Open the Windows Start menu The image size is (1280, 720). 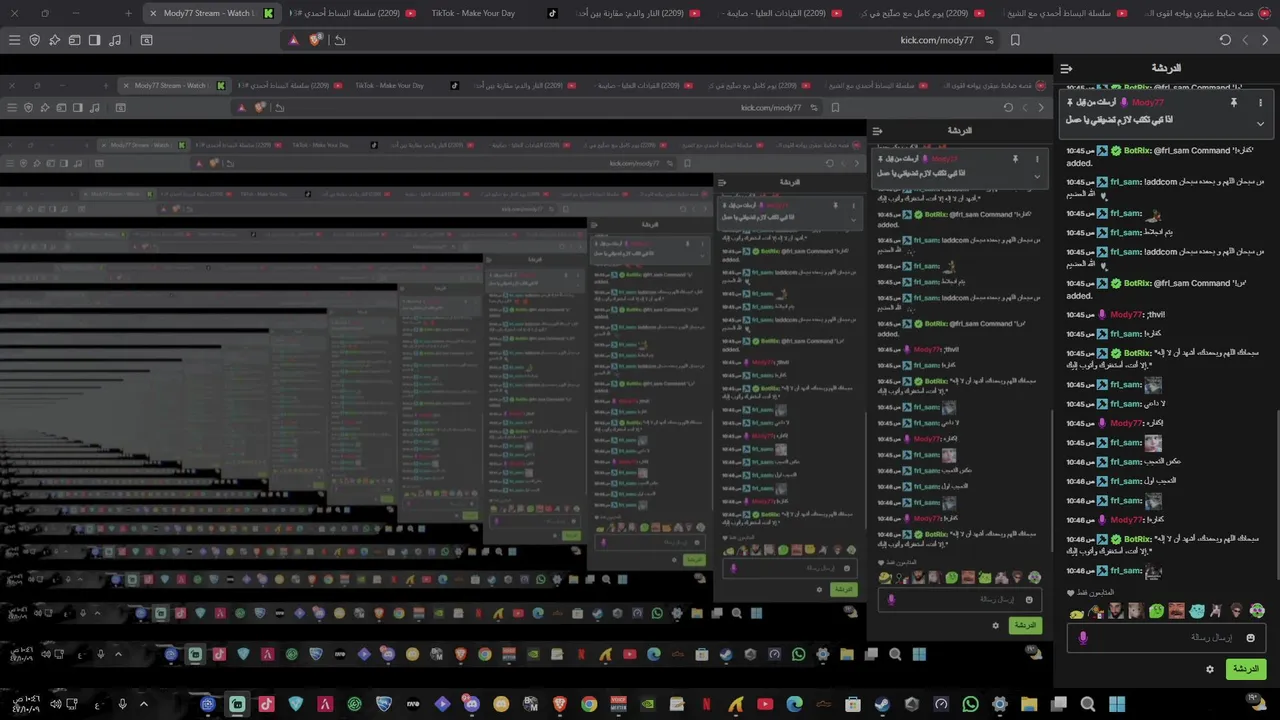(1117, 704)
